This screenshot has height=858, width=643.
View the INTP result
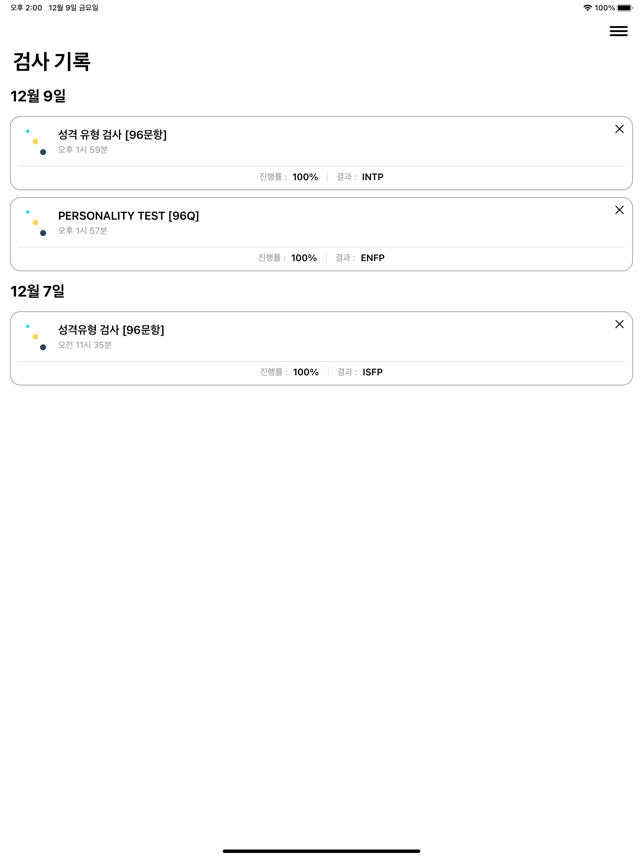click(x=372, y=177)
